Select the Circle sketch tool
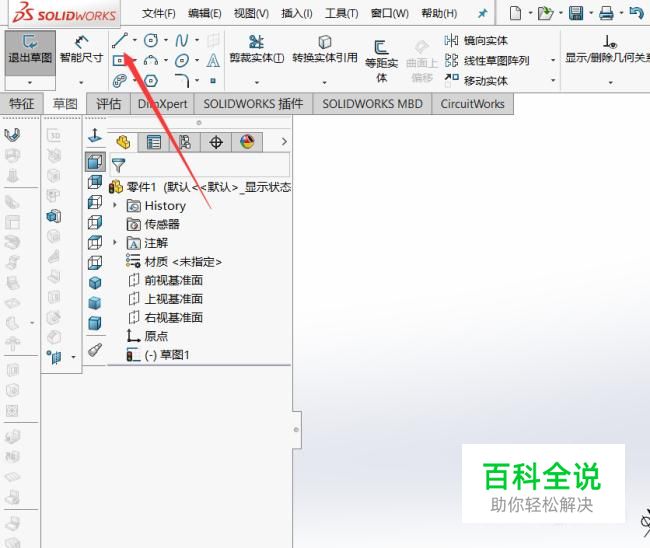This screenshot has height=548, width=650. coord(150,40)
